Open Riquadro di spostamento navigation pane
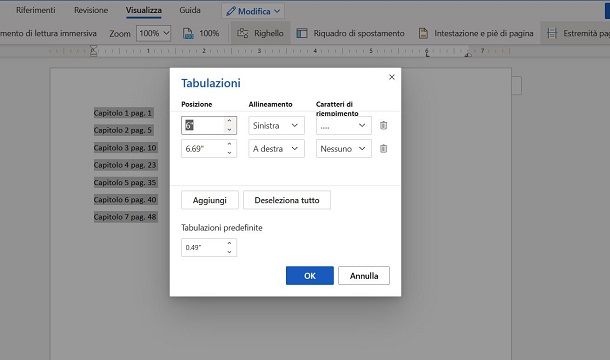Viewport: 610px width, 360px height. tap(351, 33)
